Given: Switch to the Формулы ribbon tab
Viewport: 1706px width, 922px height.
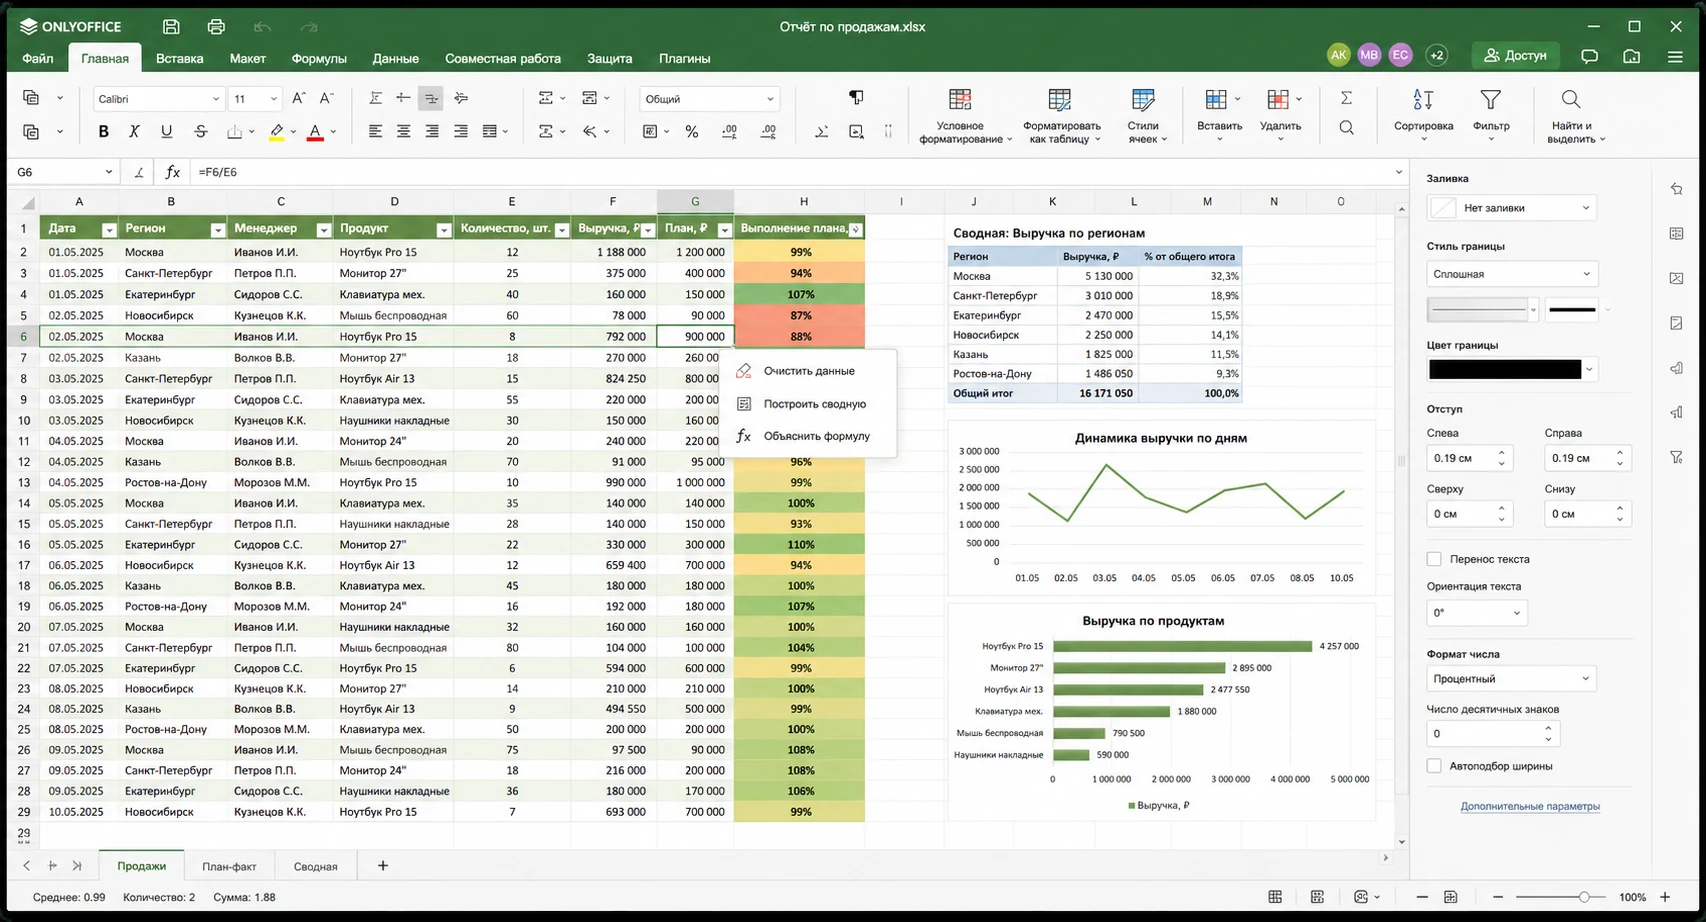Looking at the screenshot, I should (x=319, y=58).
